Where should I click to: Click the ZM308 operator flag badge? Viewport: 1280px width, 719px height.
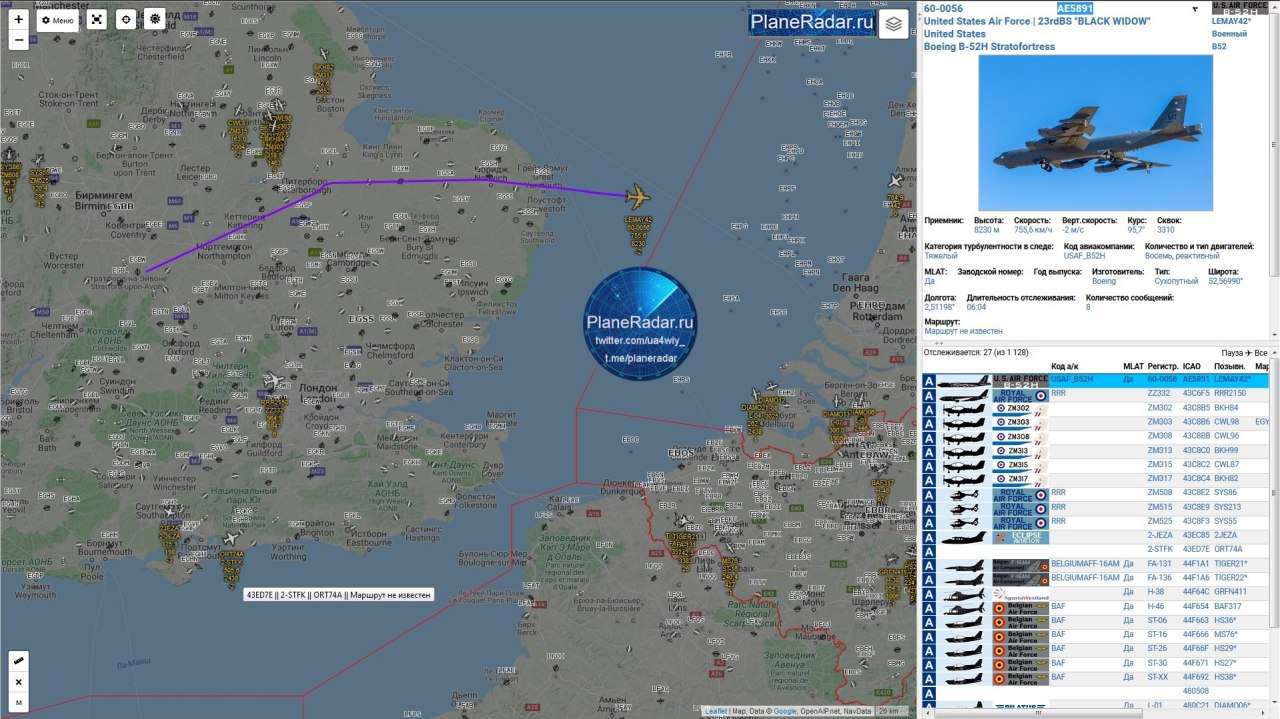(1020, 436)
